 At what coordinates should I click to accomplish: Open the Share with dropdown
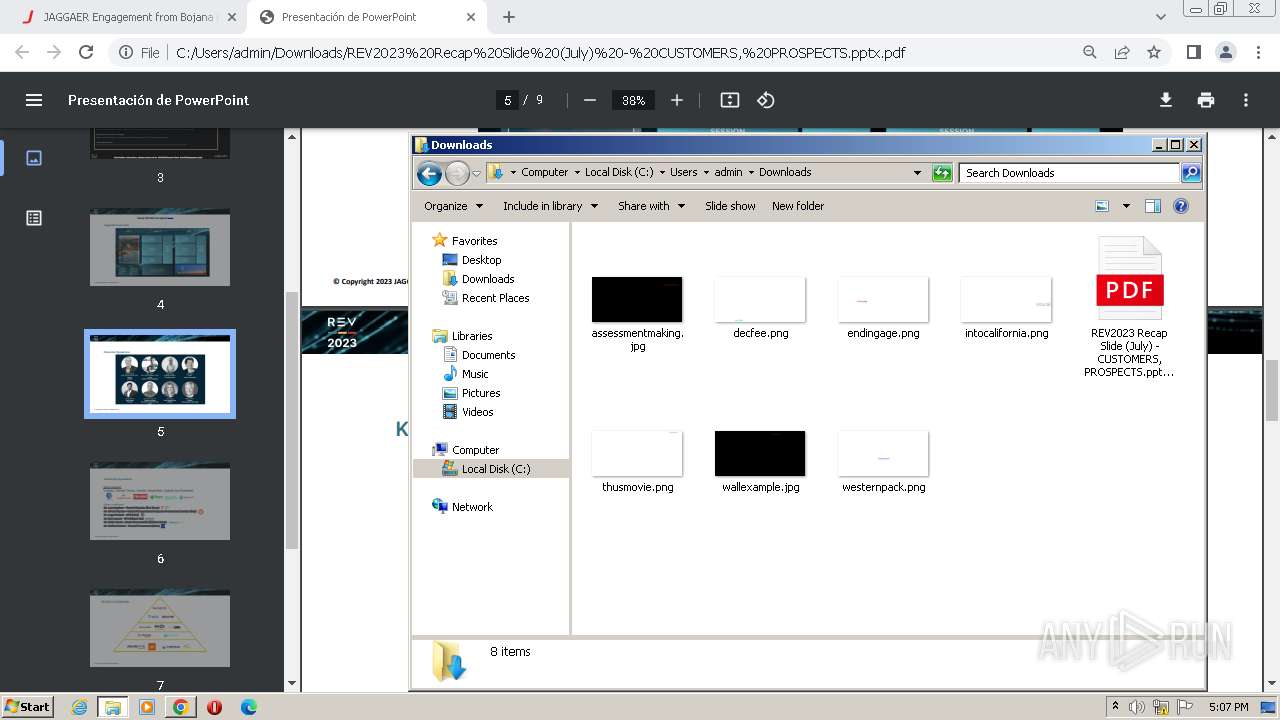tap(651, 206)
